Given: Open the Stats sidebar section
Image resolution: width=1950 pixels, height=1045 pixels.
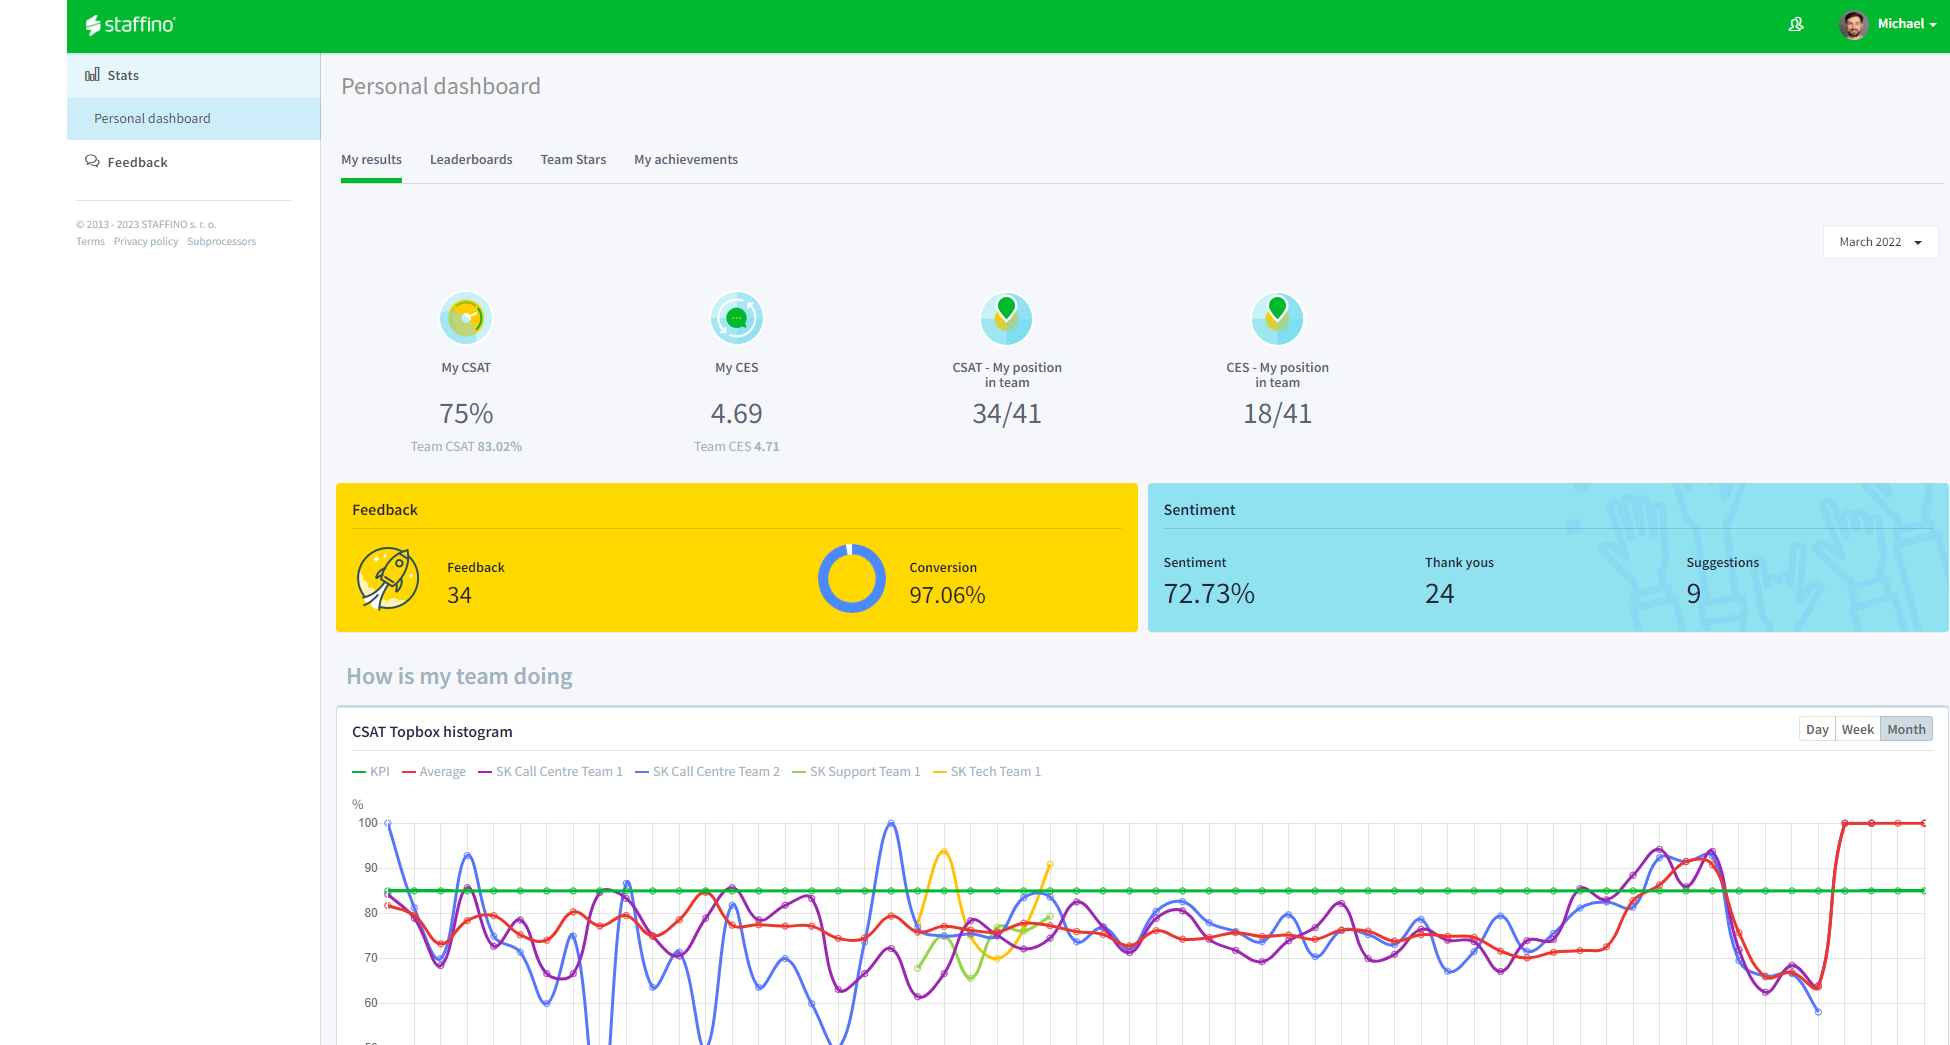Looking at the screenshot, I should coord(194,75).
